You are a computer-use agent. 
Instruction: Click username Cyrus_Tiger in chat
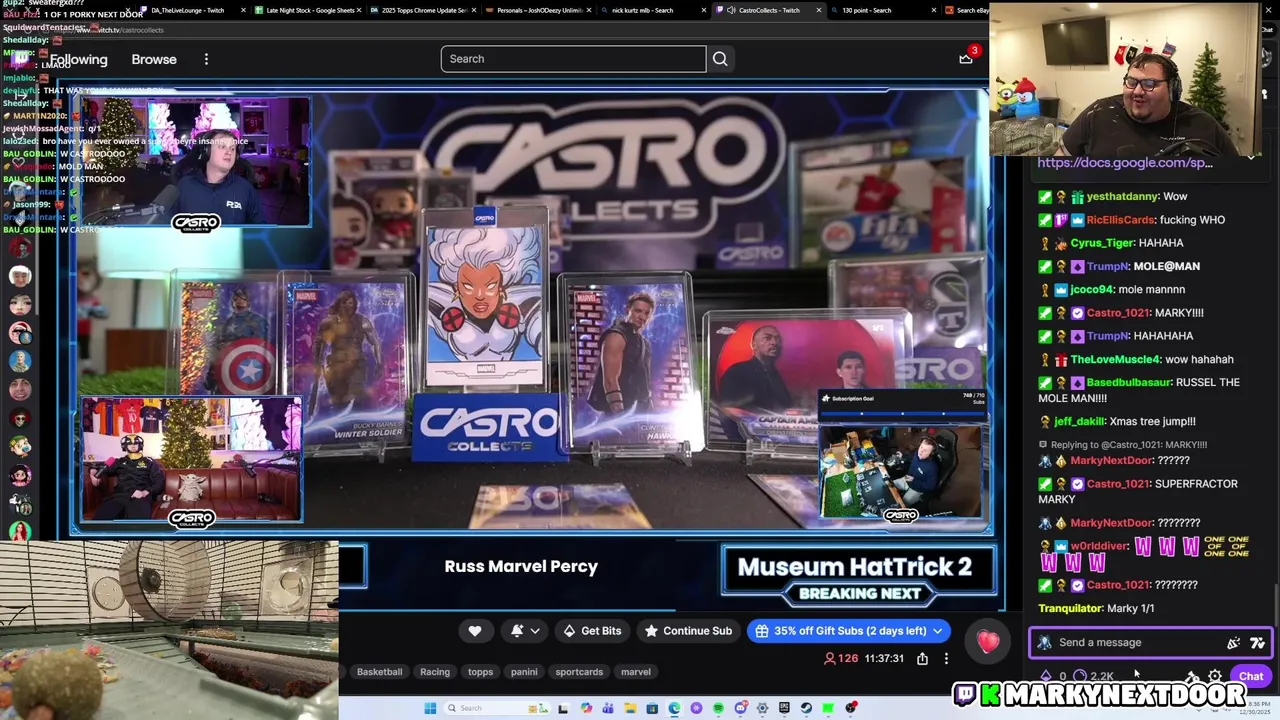(x=1101, y=243)
